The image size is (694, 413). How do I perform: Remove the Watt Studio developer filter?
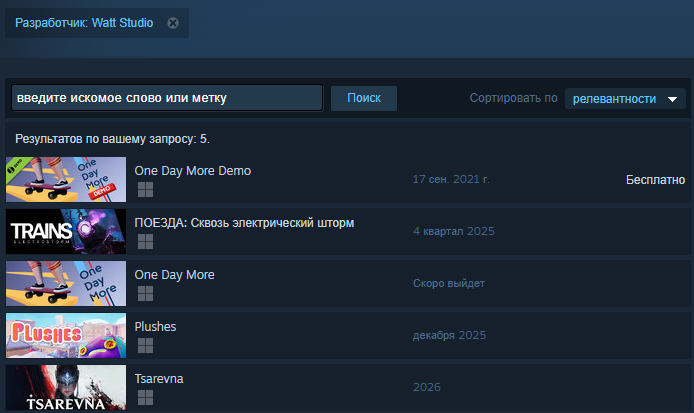[173, 23]
